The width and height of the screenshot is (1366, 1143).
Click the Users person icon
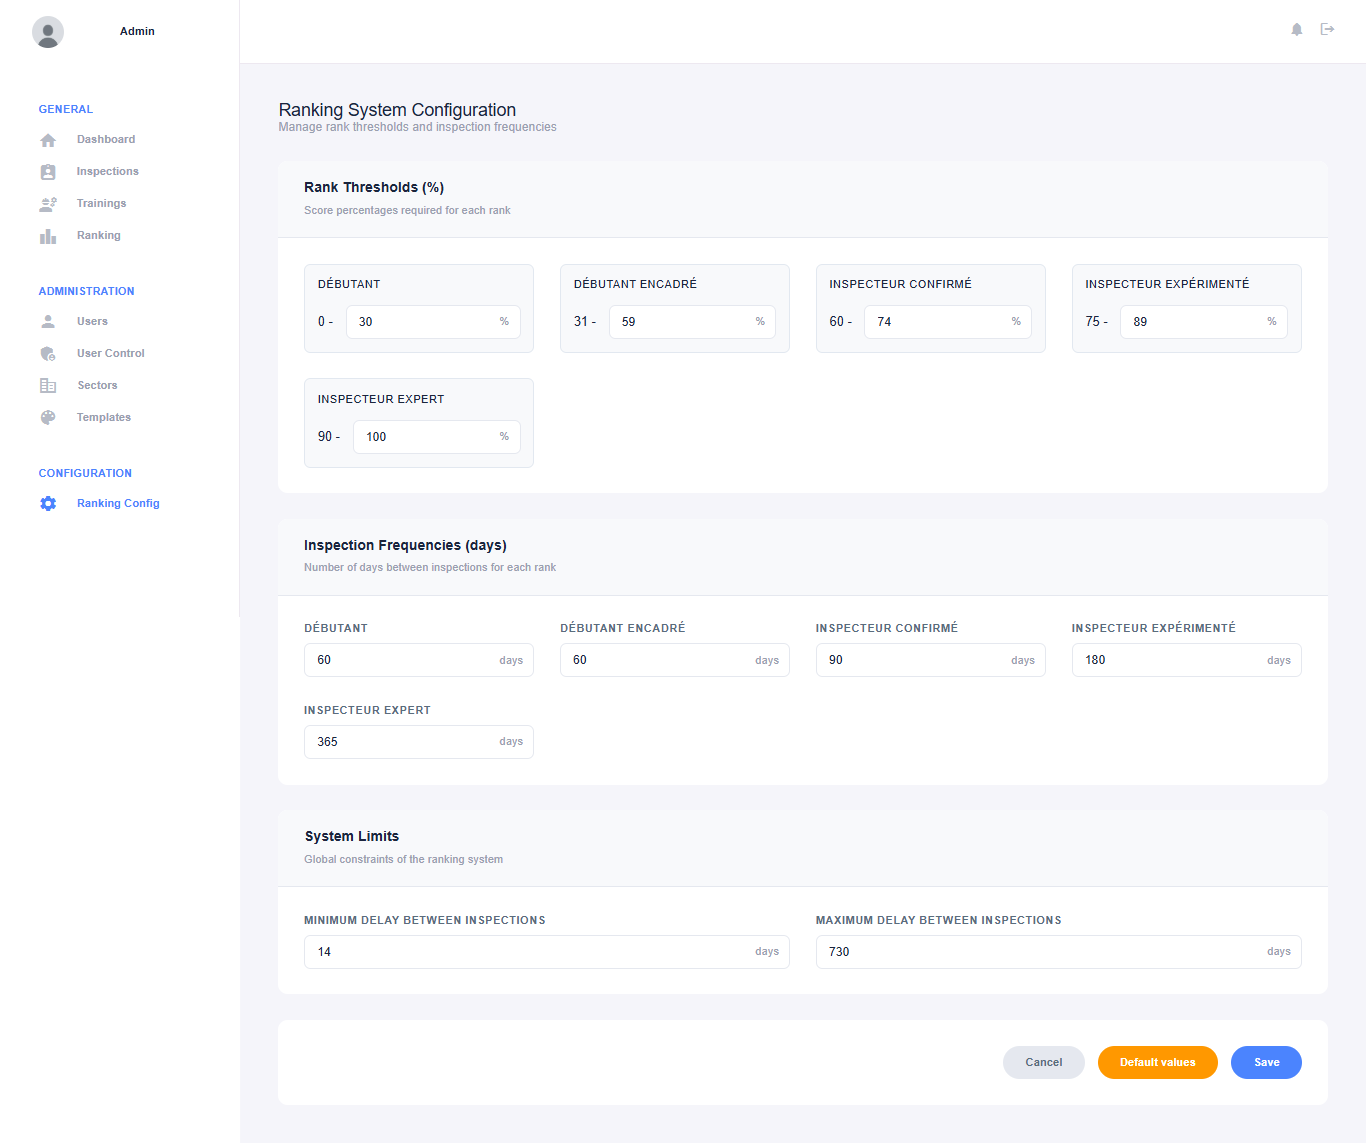48,322
